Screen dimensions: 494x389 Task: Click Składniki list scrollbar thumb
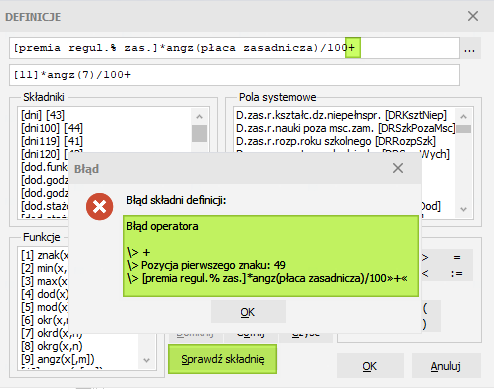199,133
